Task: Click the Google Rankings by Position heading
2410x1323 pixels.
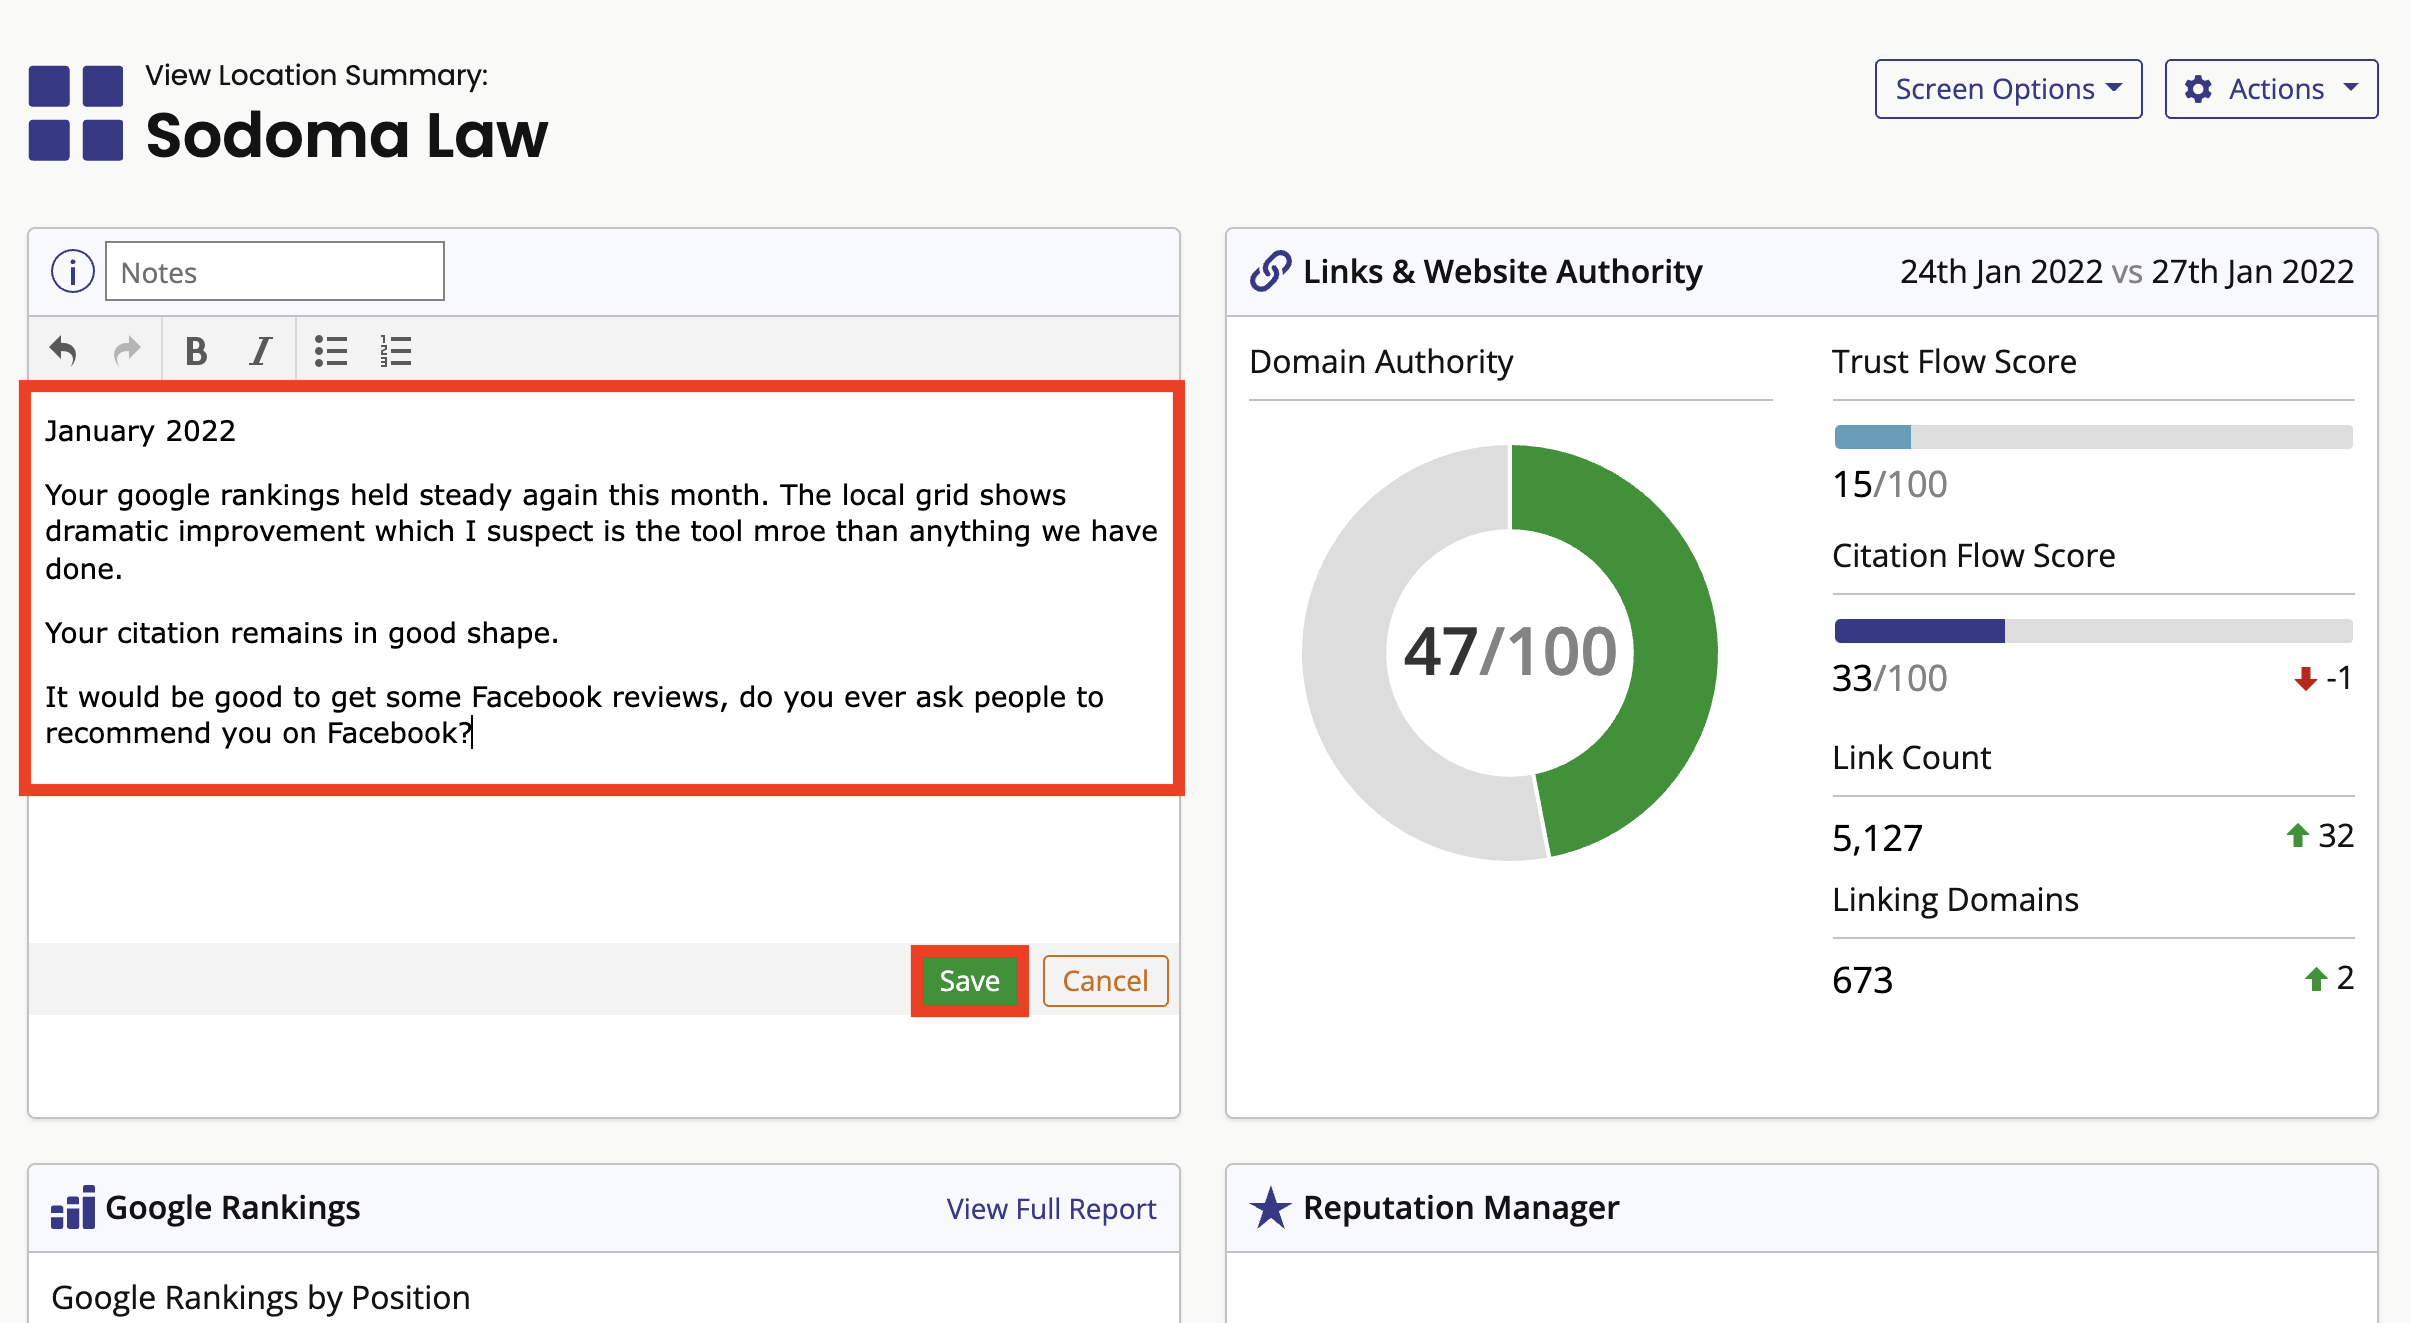Action: (x=261, y=1297)
